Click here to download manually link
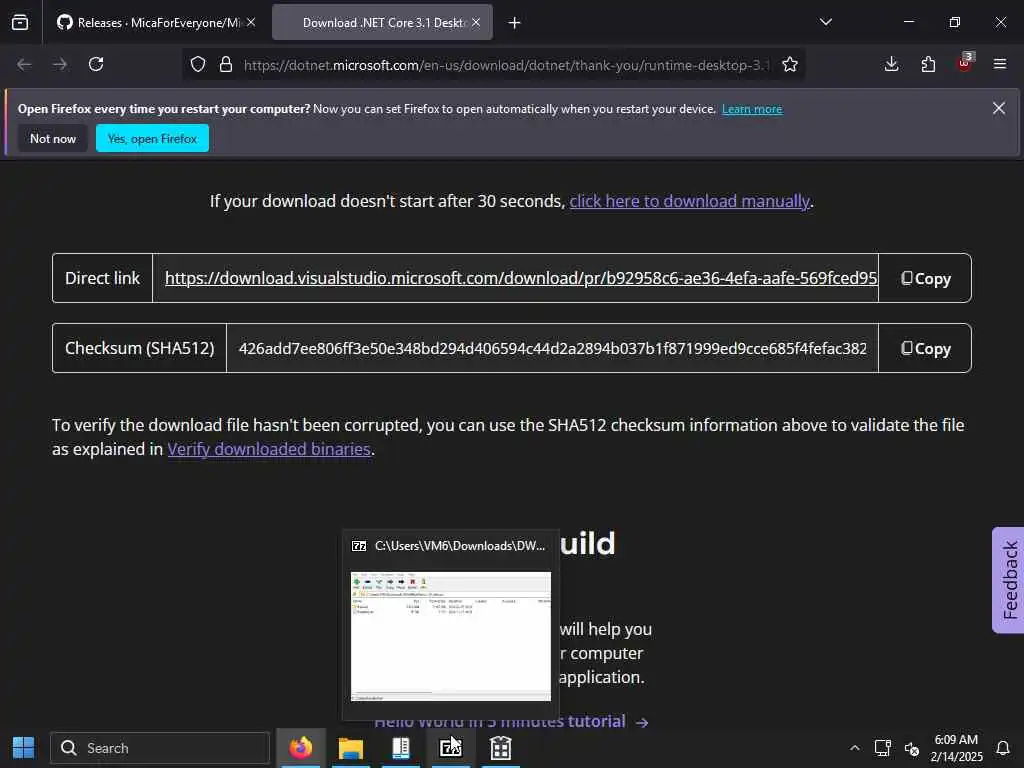Screen dimensions: 1024x768 click(690, 201)
